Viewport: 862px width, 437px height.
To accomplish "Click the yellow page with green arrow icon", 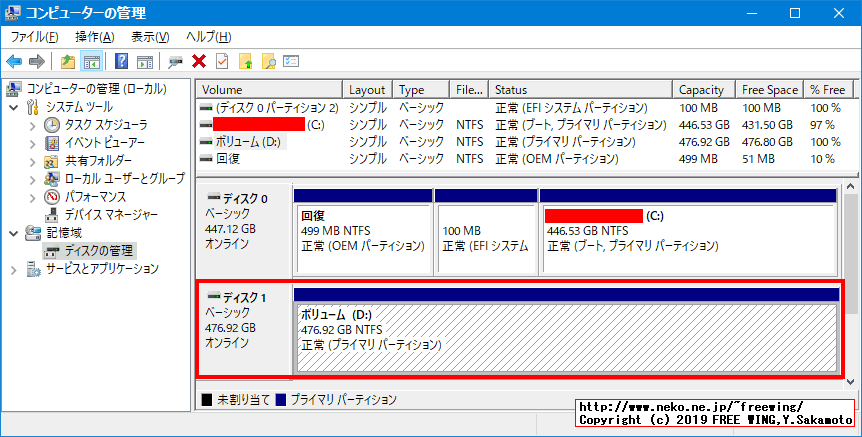I will pos(246,61).
